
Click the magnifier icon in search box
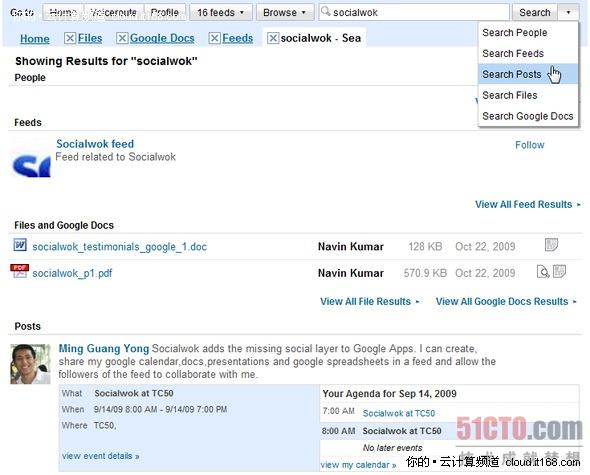point(325,12)
